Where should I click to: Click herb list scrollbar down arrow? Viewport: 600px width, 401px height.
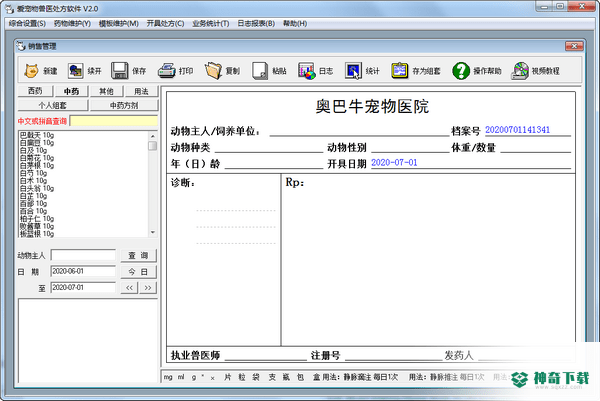[153, 232]
